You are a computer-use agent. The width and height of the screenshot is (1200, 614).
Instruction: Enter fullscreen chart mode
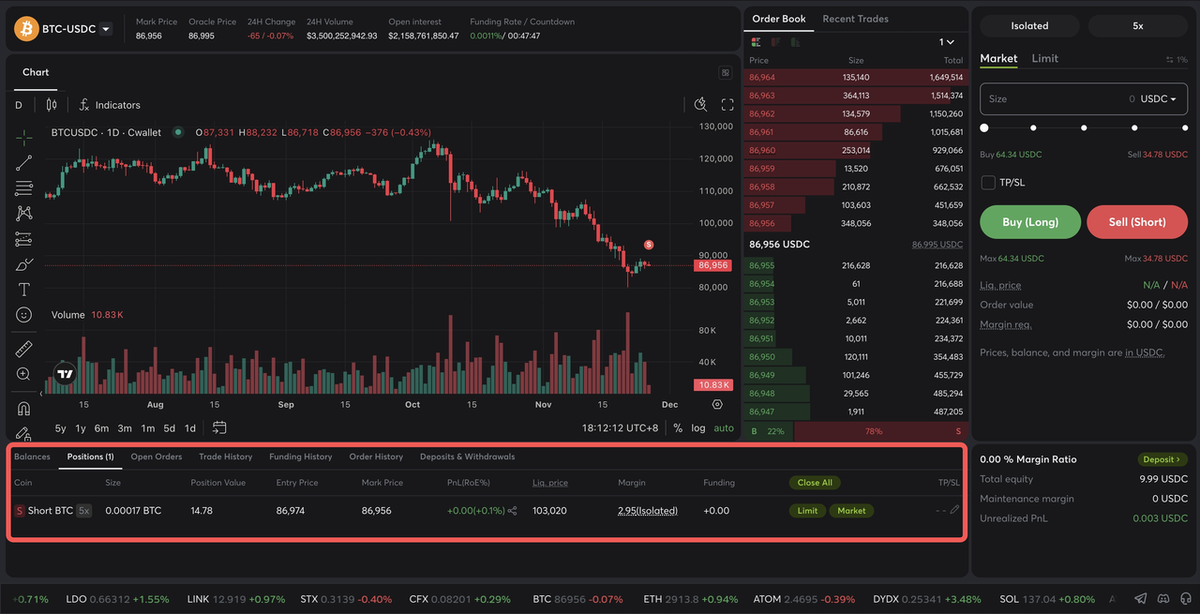[x=727, y=105]
